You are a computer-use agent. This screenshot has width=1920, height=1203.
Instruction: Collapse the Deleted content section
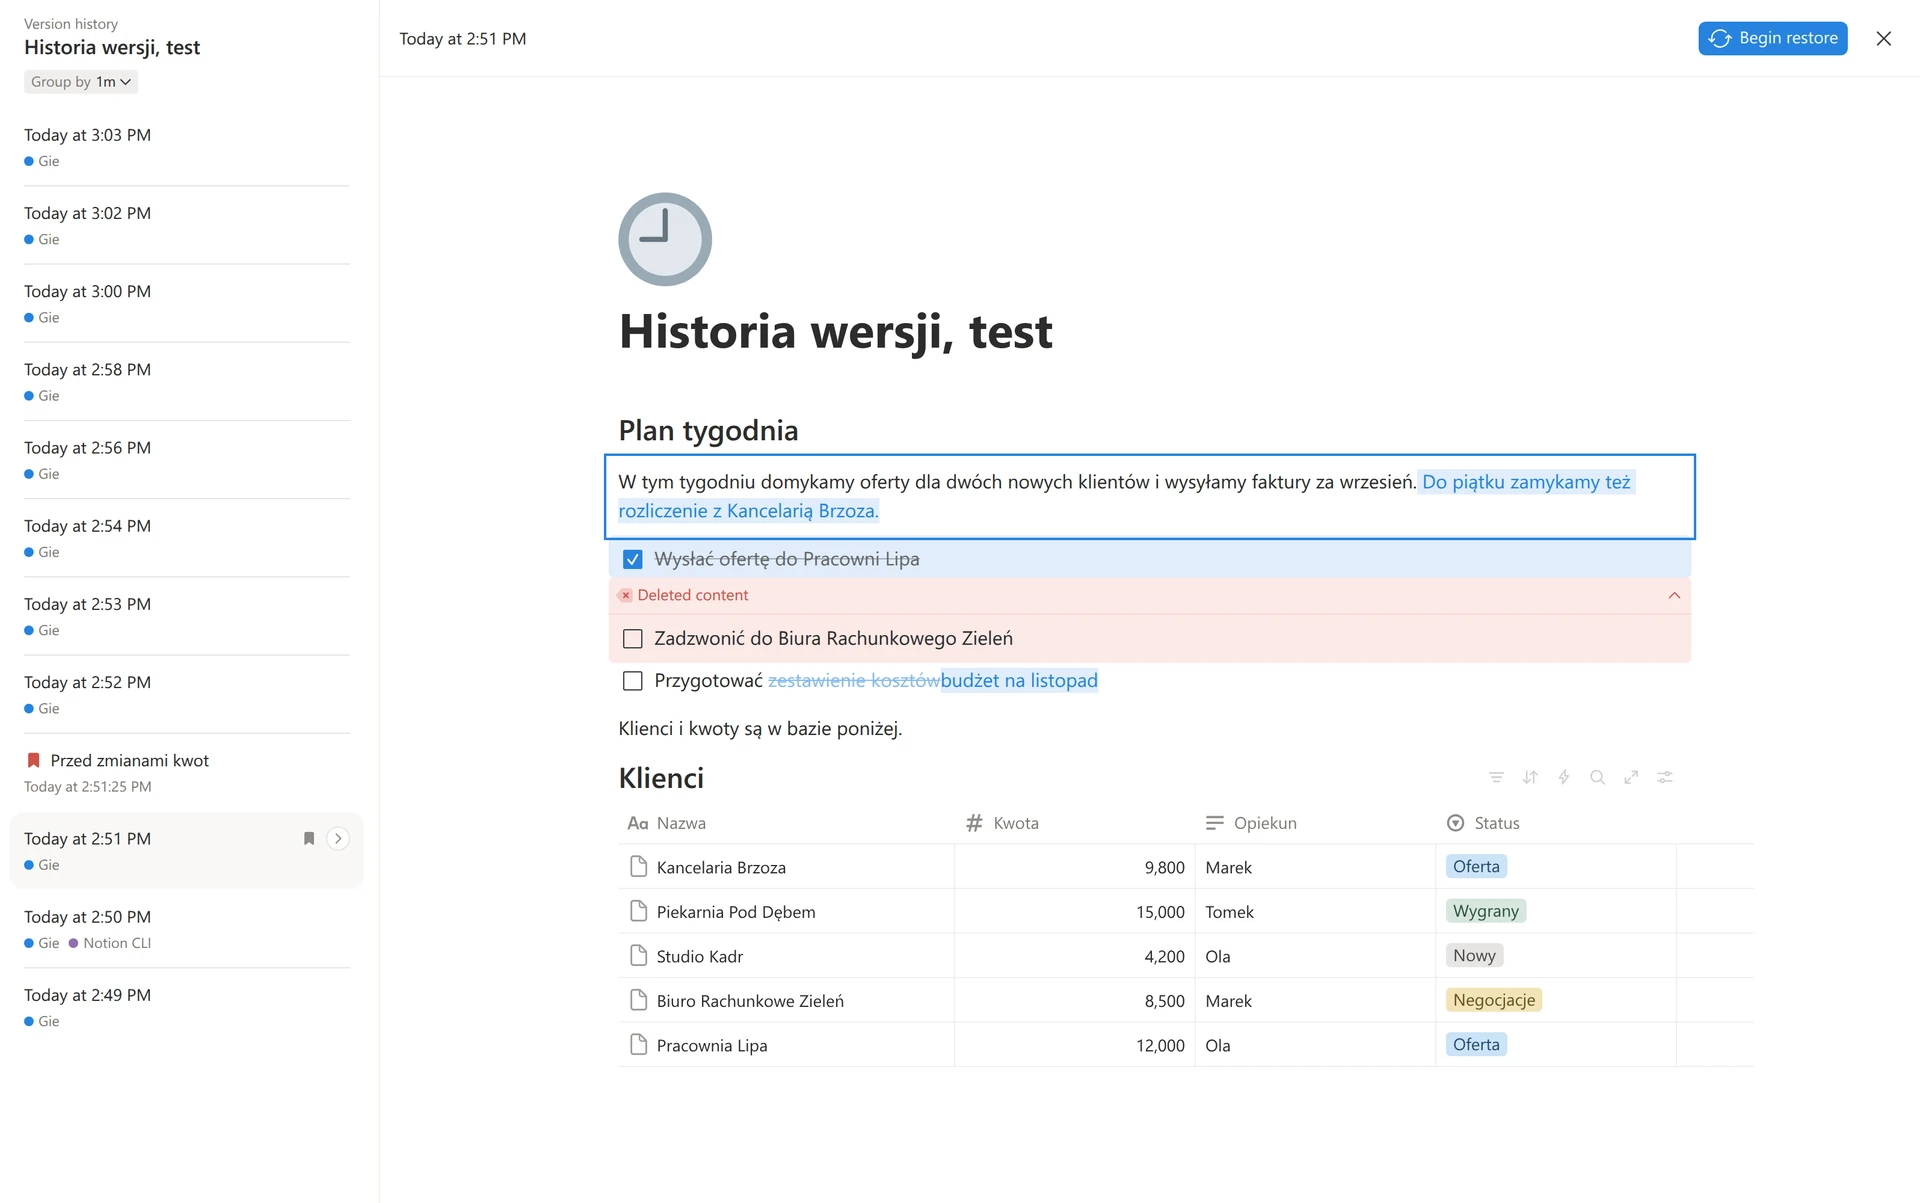pyautogui.click(x=1674, y=595)
